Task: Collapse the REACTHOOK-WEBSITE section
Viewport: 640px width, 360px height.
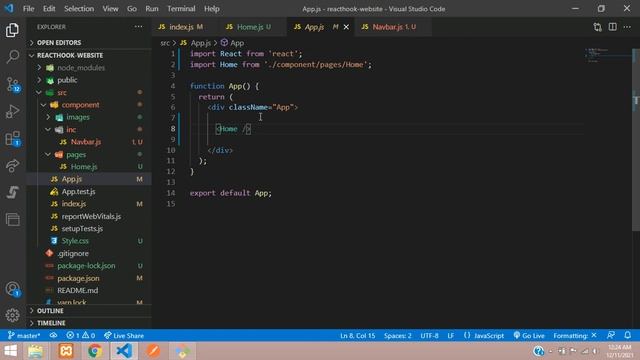Action: tap(89, 55)
